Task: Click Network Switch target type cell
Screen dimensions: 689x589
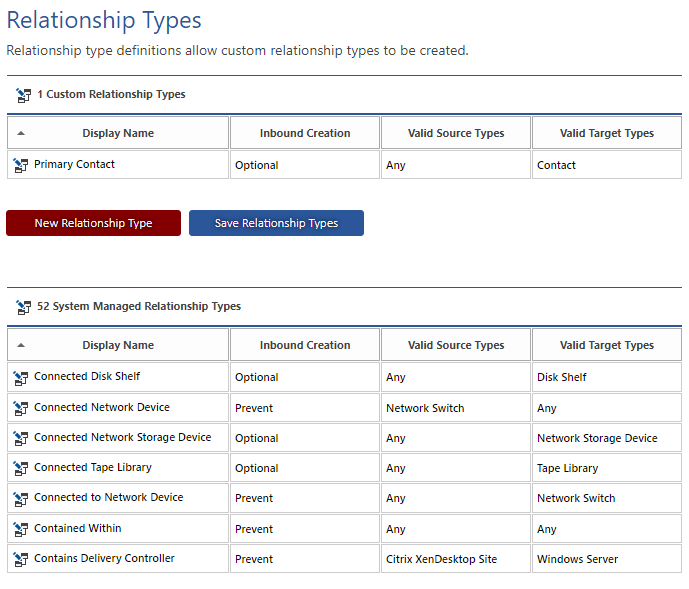Action: click(x=607, y=498)
